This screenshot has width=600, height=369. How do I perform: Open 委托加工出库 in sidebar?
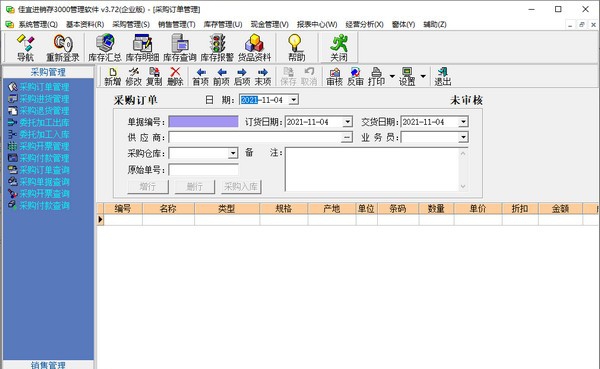pos(44,123)
